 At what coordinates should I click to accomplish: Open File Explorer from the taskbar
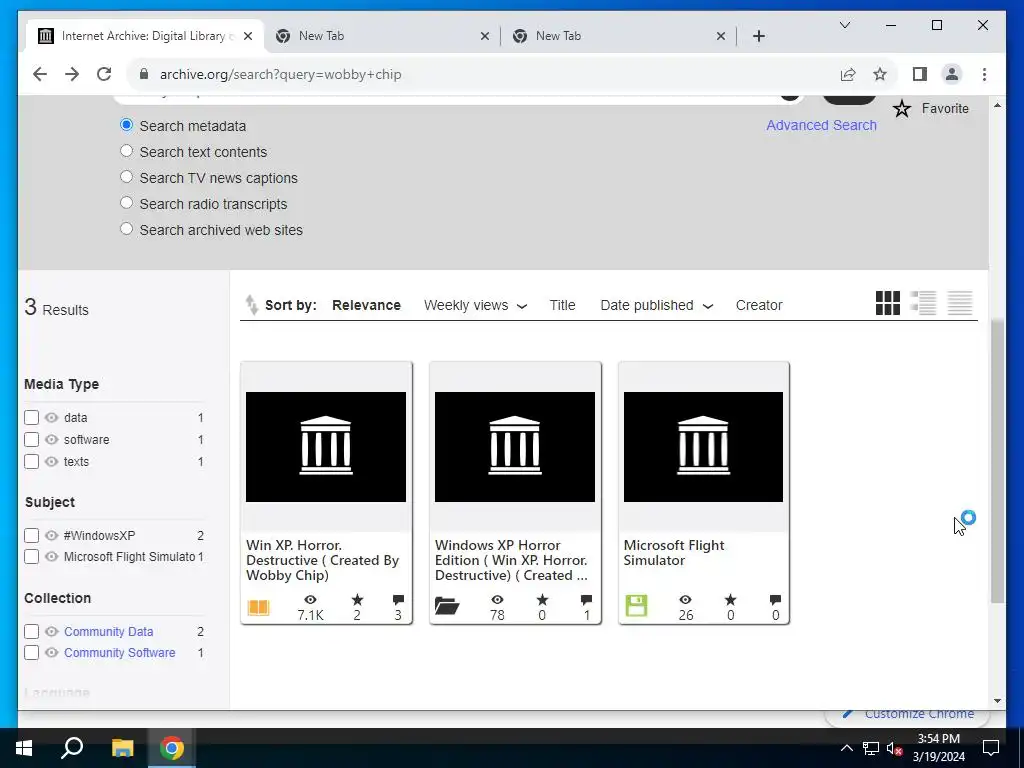point(122,748)
